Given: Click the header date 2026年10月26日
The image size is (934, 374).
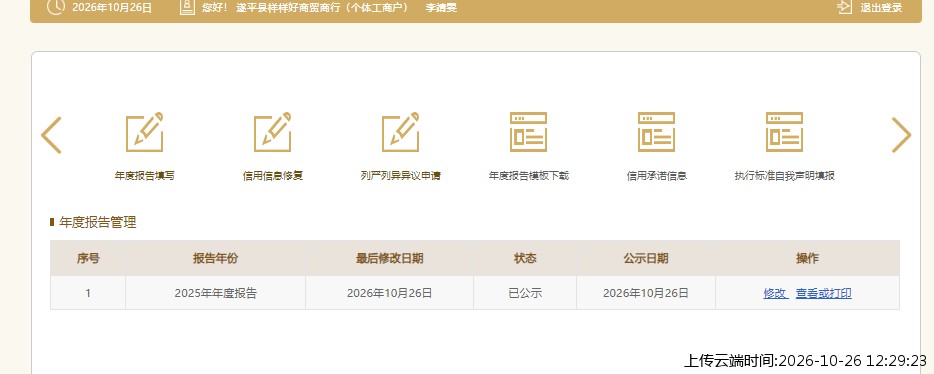Looking at the screenshot, I should (112, 8).
